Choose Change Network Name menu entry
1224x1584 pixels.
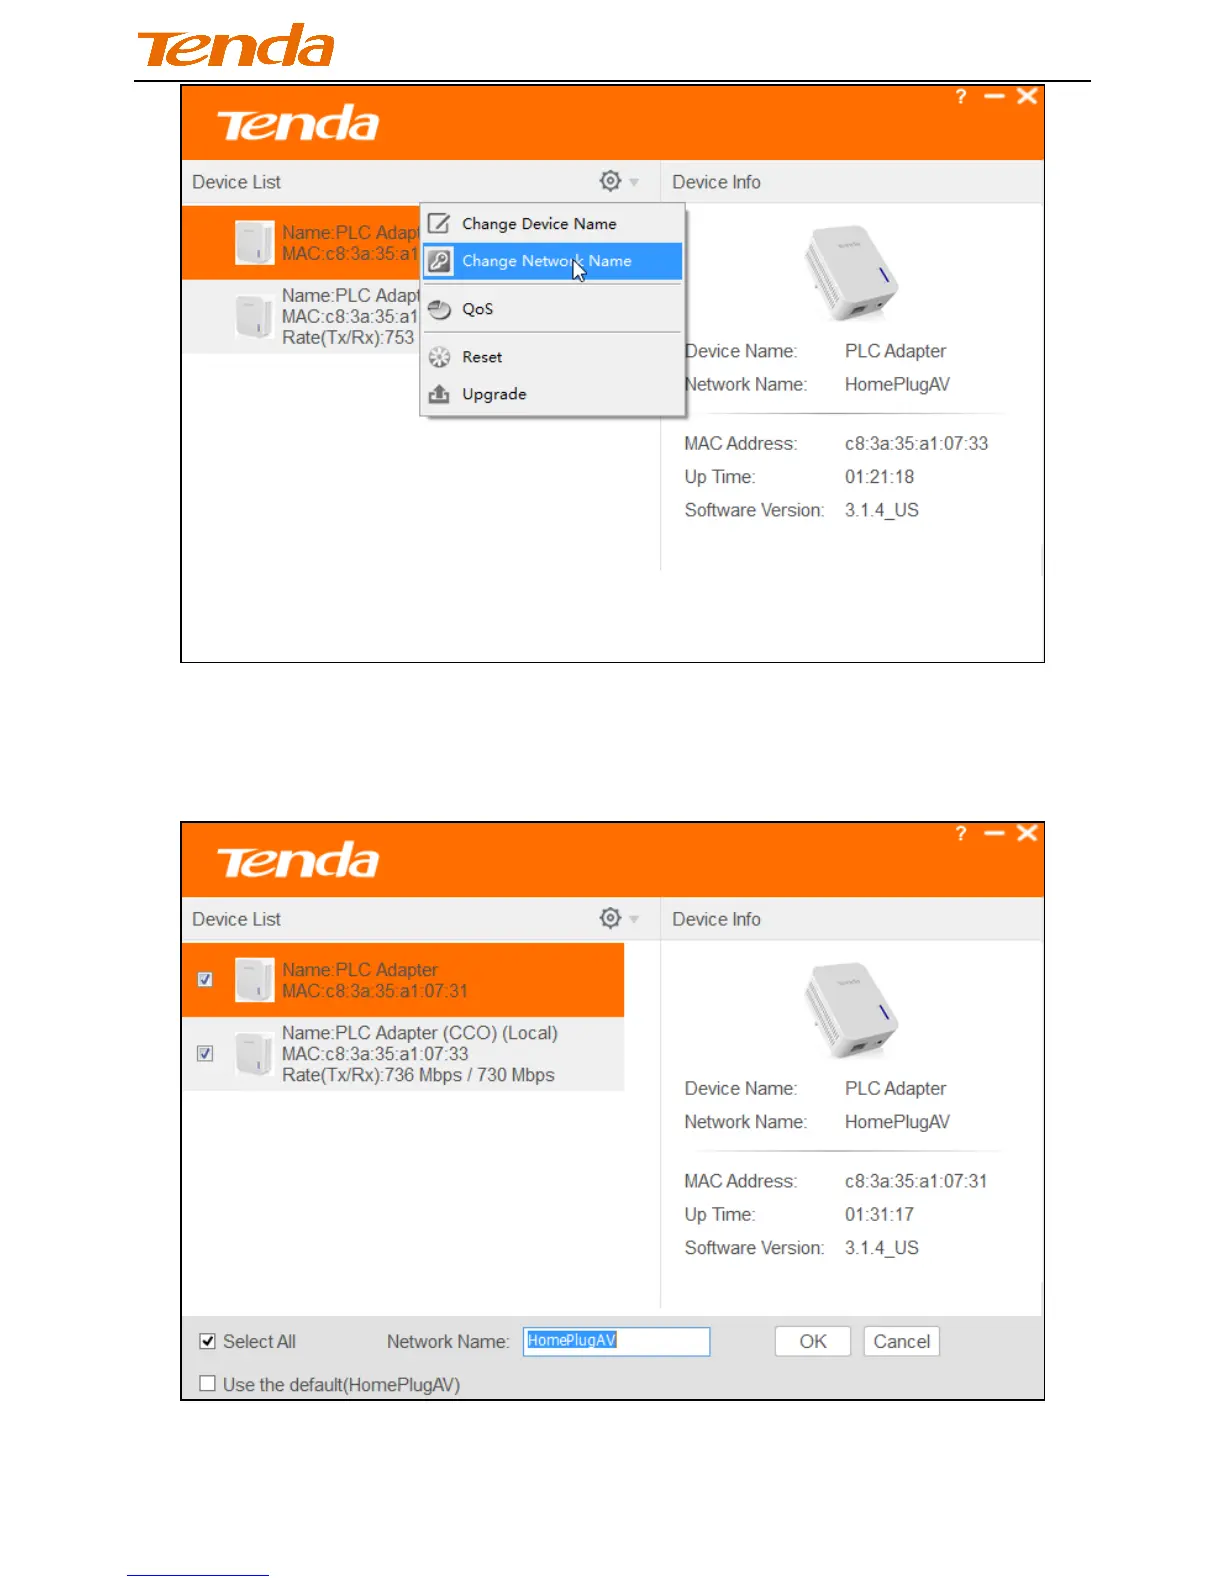pyautogui.click(x=552, y=261)
